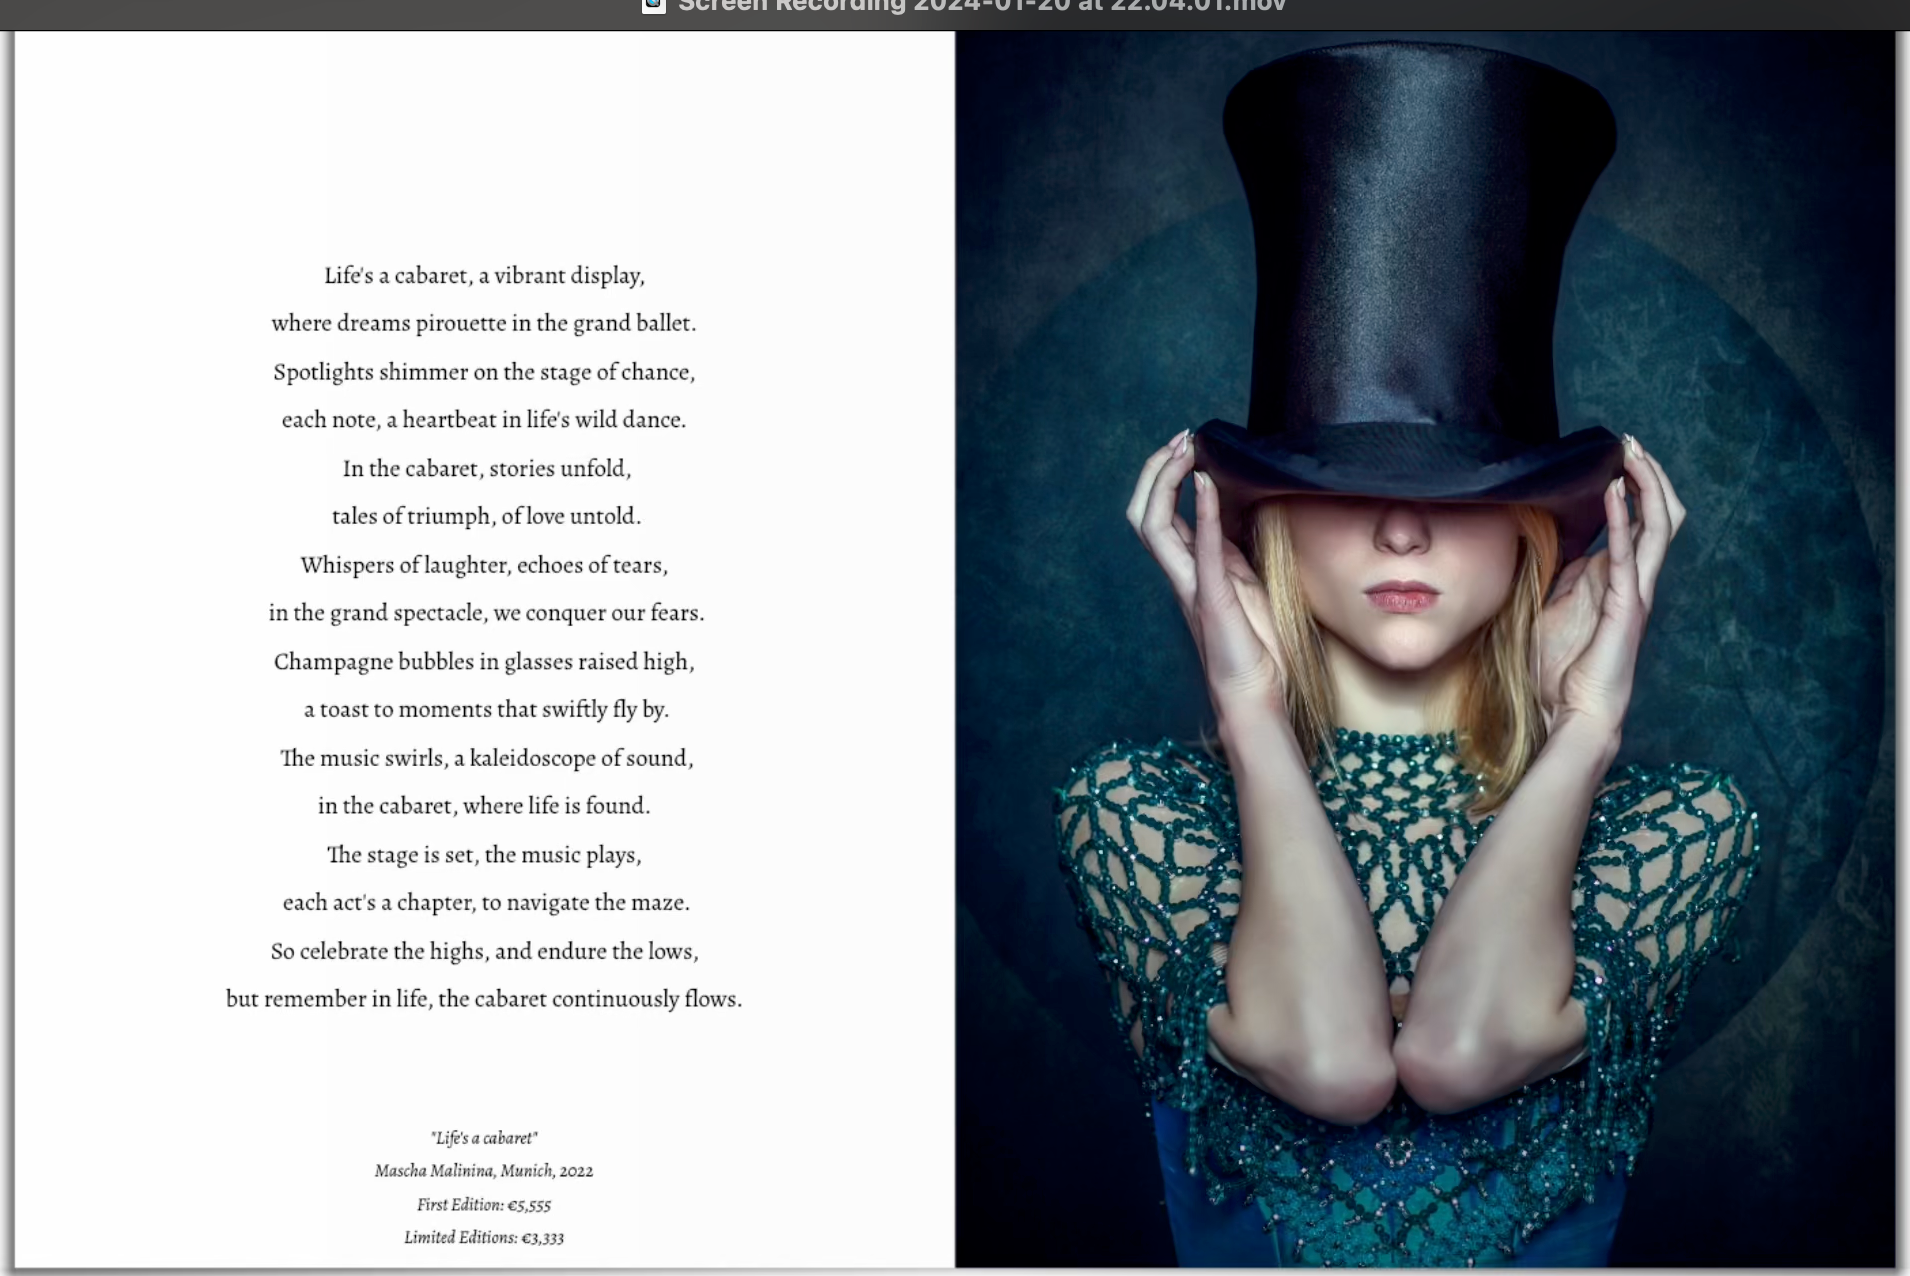Click the "So celebrate the highs" line
Screen dimensions: 1910x1276
tap(484, 951)
